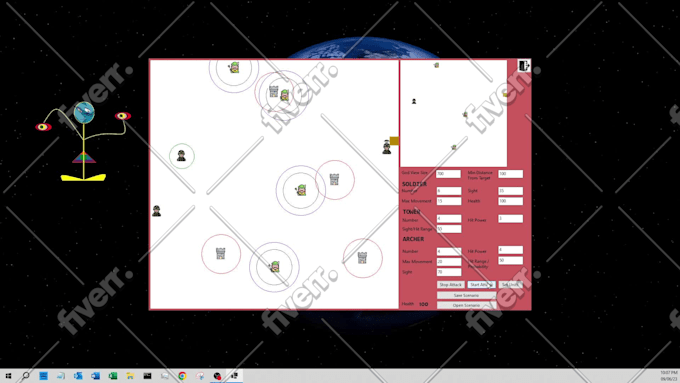Open Word from the taskbar
Image resolution: width=680 pixels, height=383 pixels.
(x=95, y=376)
